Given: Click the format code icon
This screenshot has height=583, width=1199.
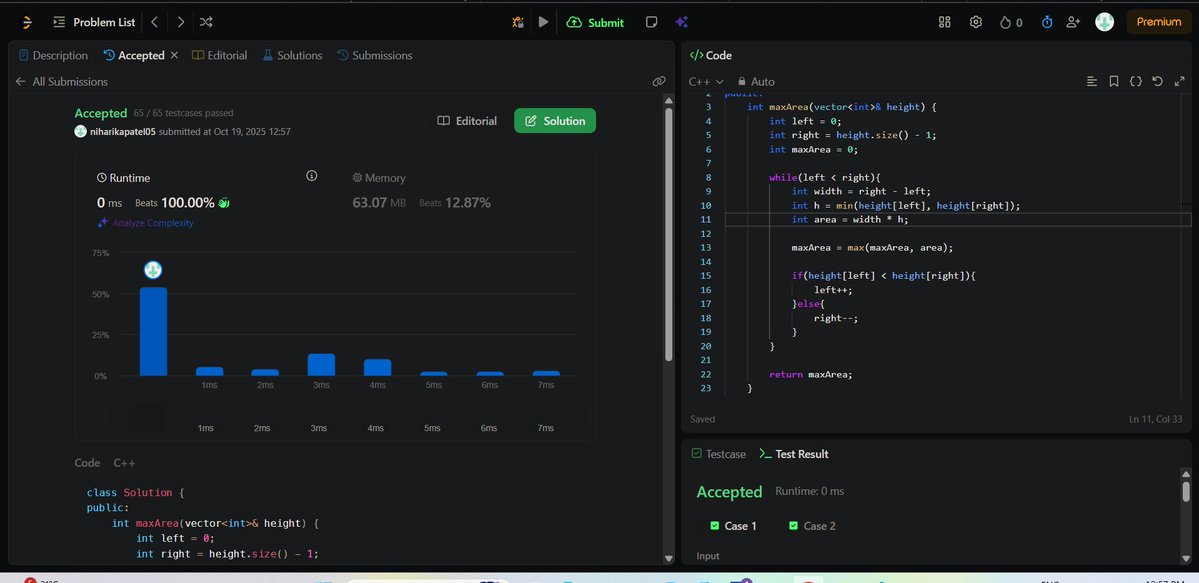Looking at the screenshot, I should tap(1092, 81).
